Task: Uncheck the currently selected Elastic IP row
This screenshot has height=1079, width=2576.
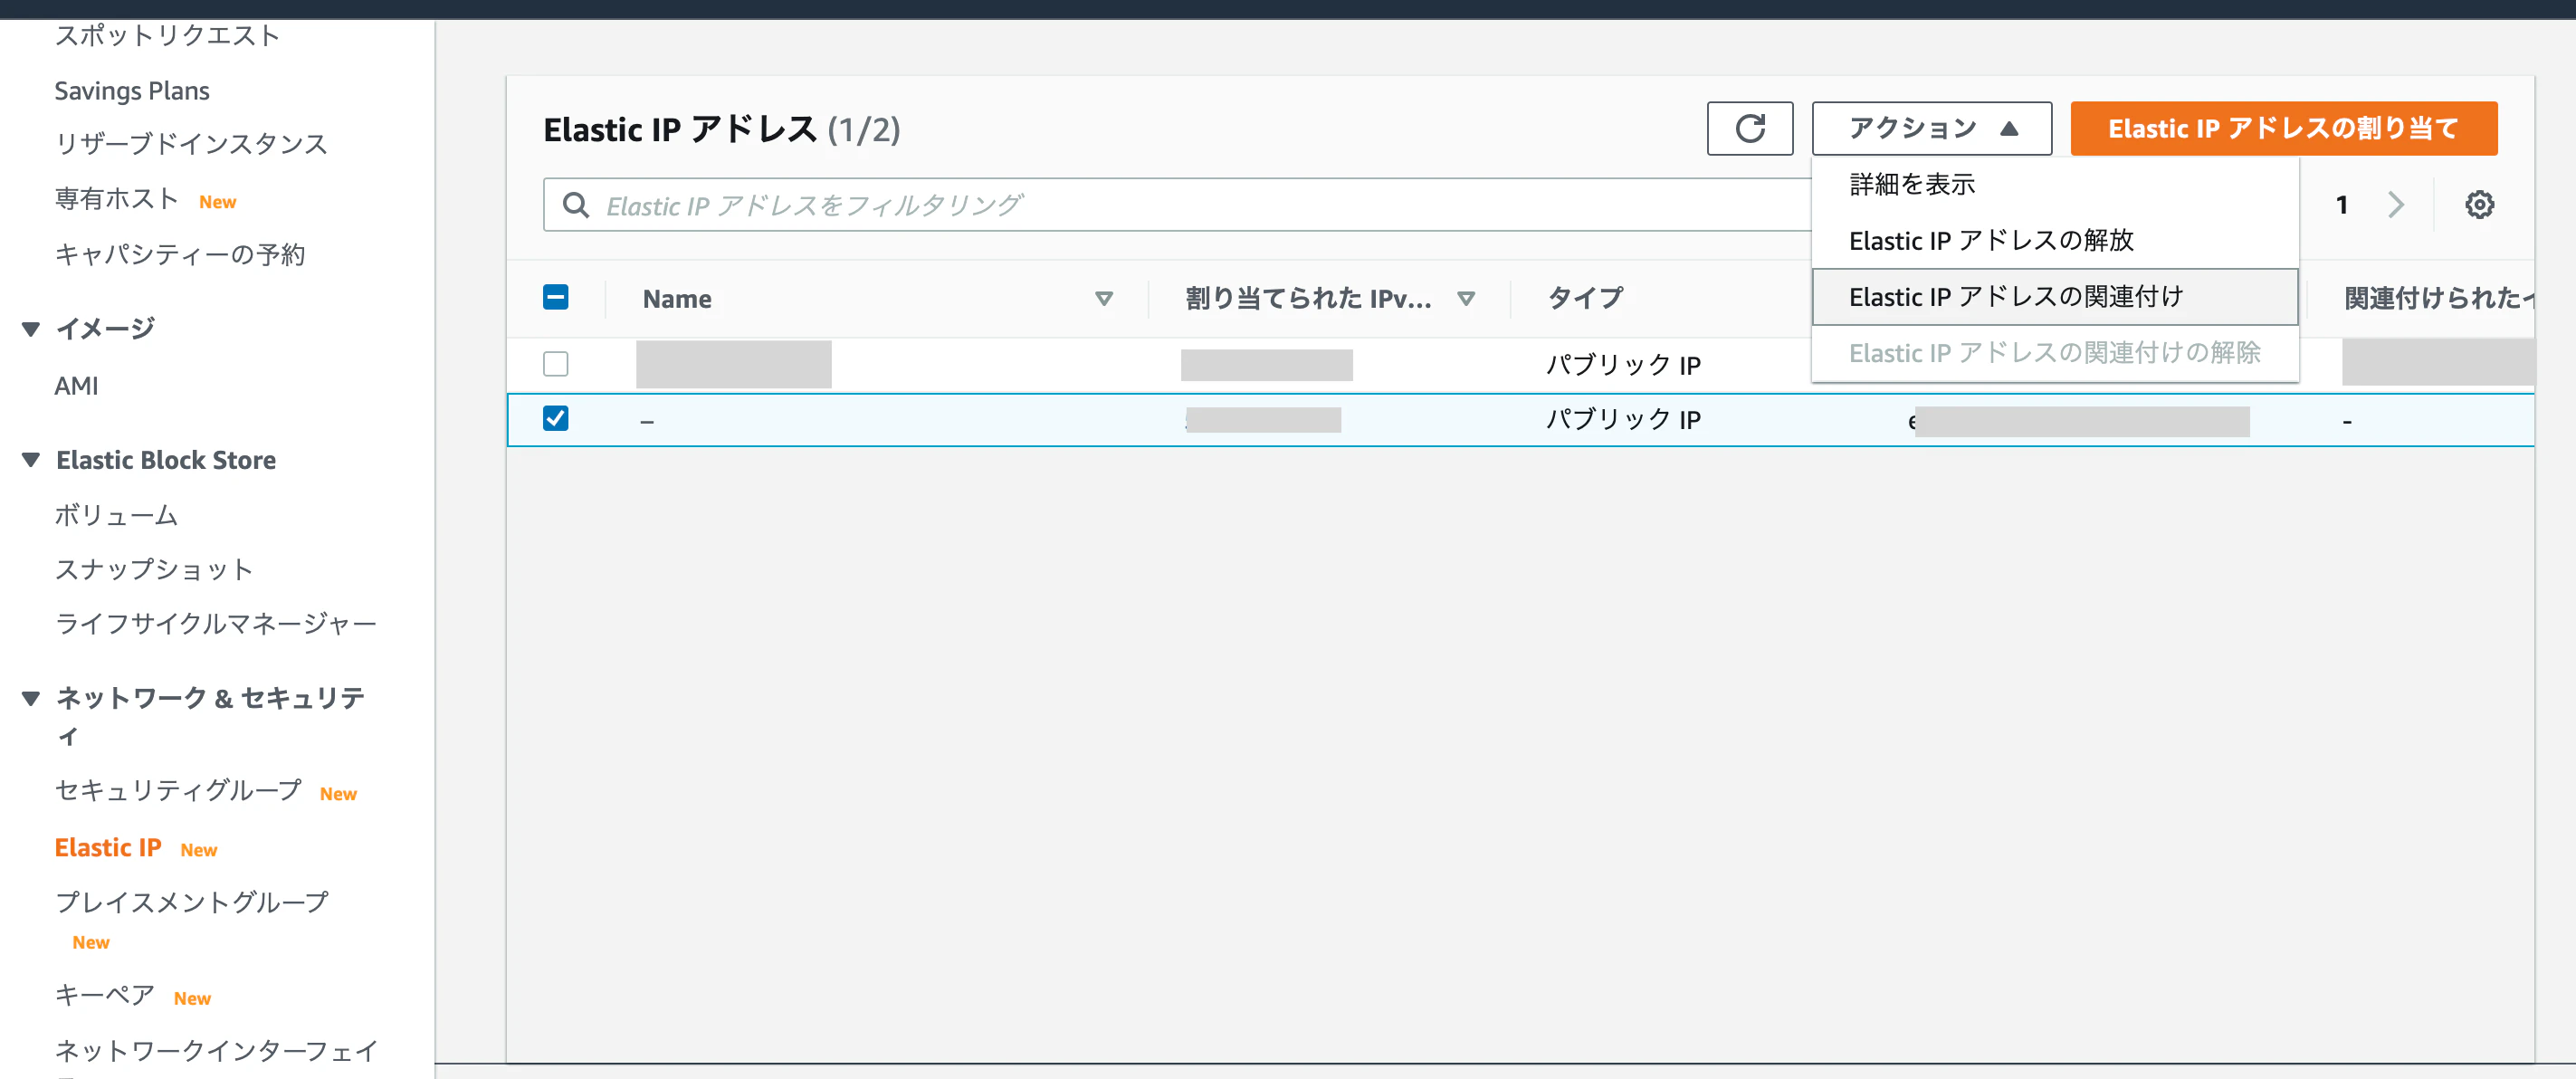Action: [x=556, y=419]
